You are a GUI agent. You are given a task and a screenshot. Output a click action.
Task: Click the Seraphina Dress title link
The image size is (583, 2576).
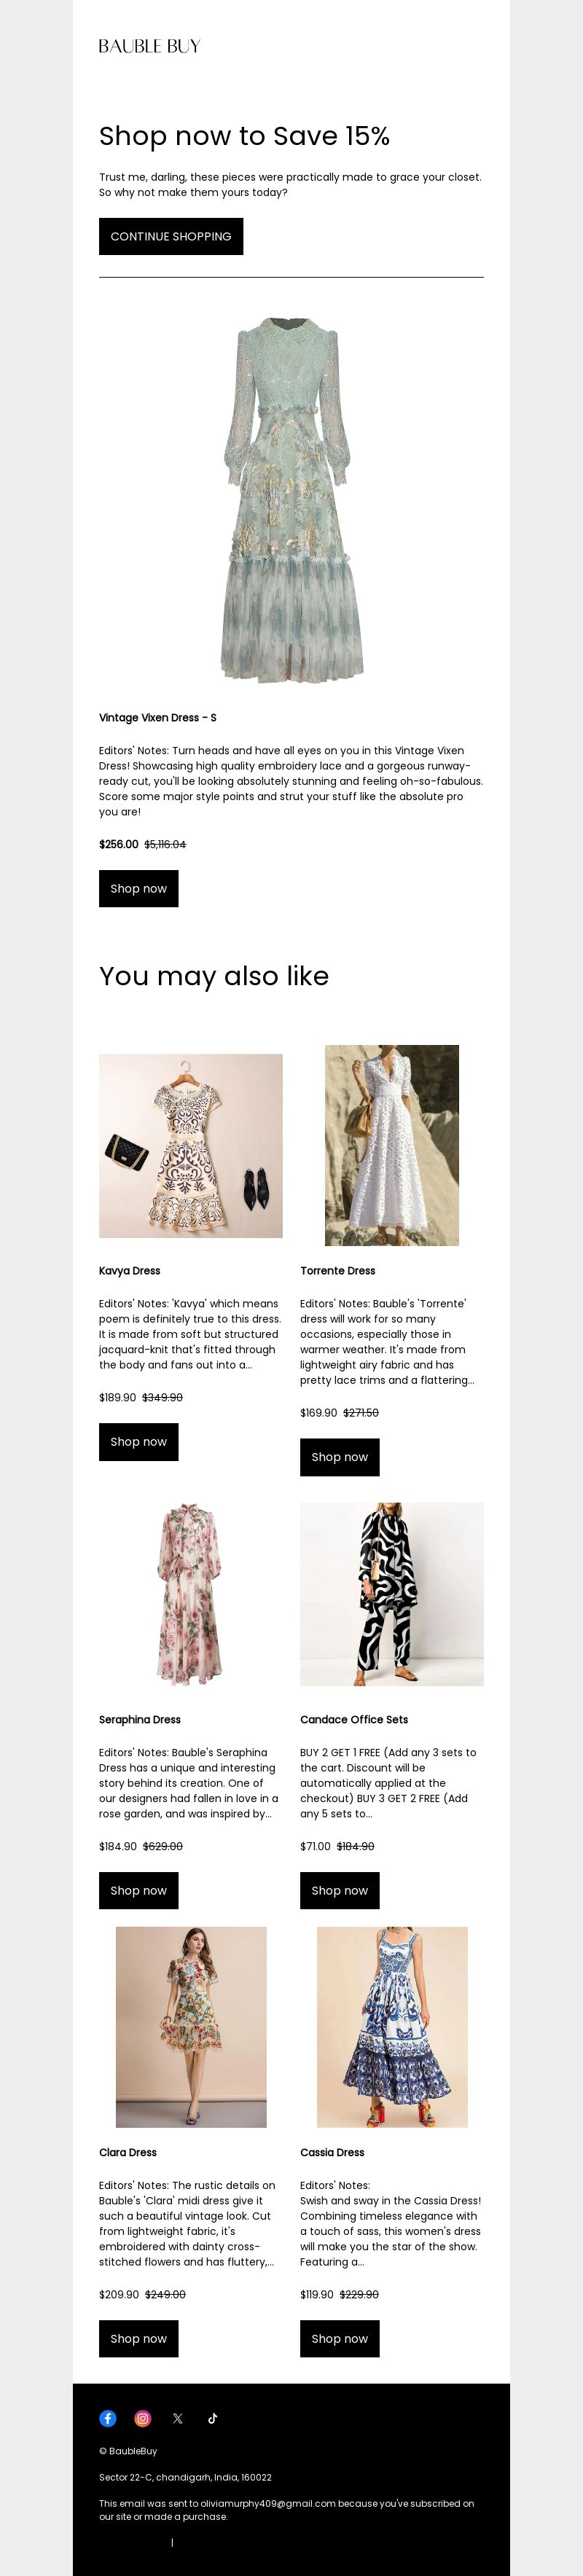tap(140, 1719)
